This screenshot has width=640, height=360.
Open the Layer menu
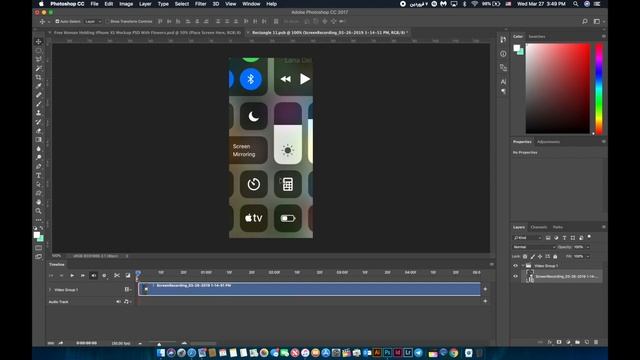tap(145, 4)
